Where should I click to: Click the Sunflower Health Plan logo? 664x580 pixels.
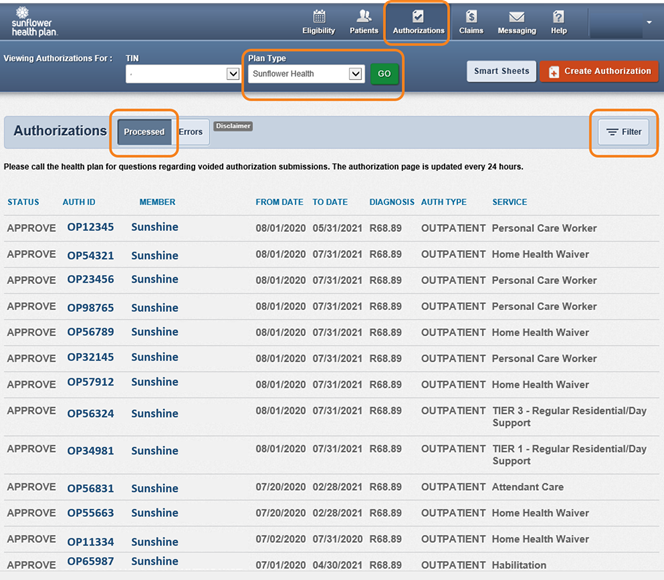click(34, 21)
